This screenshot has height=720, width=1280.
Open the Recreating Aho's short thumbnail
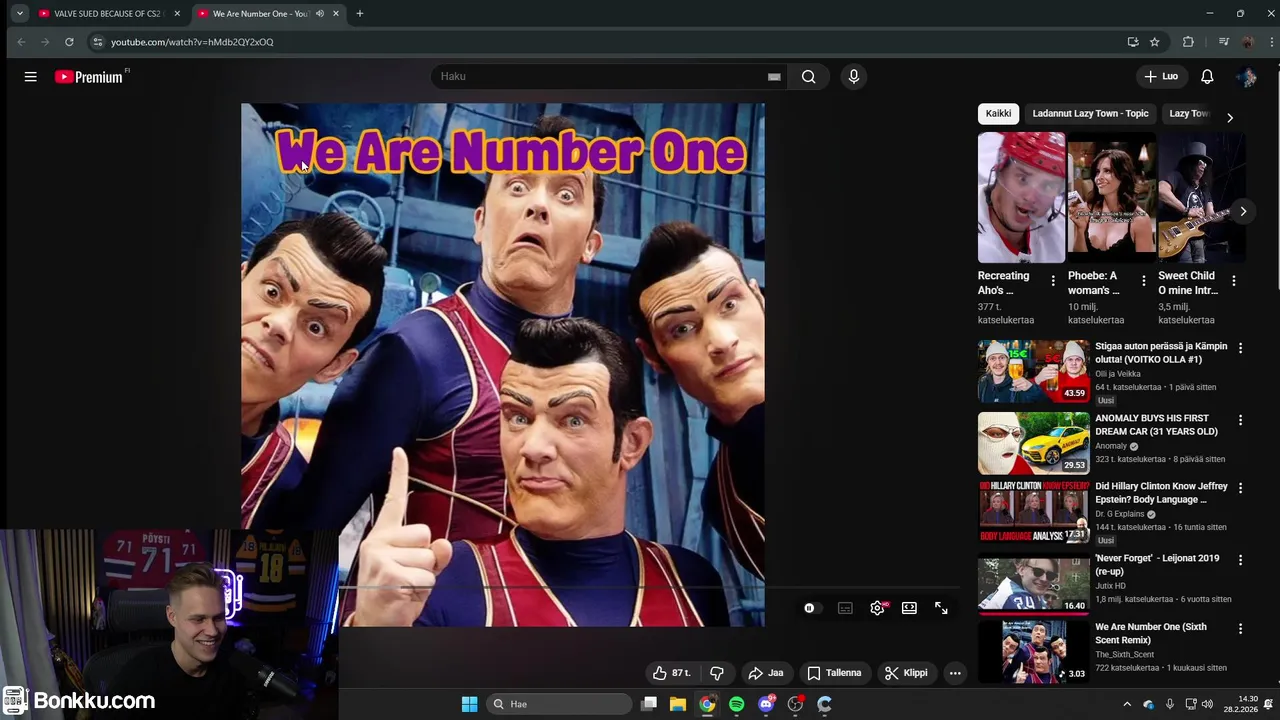[1021, 198]
